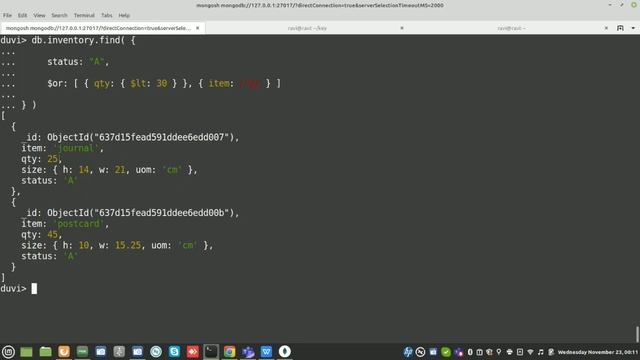Viewport: 640px width, 360px height.
Task: Click the db.inventory.find( command text
Action: [78, 40]
